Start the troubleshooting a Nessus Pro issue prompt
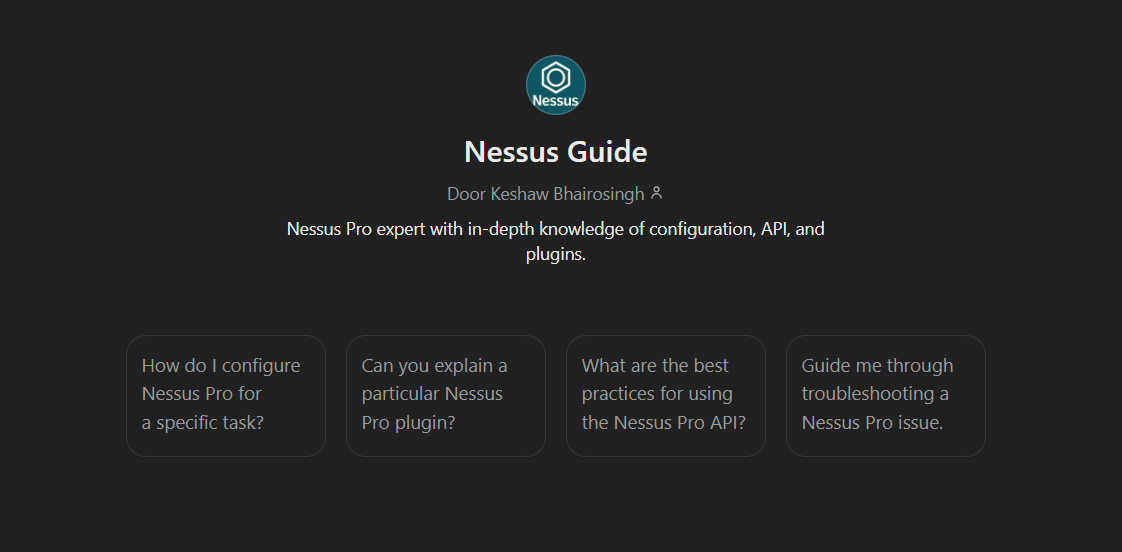This screenshot has height=552, width=1122. click(x=886, y=396)
